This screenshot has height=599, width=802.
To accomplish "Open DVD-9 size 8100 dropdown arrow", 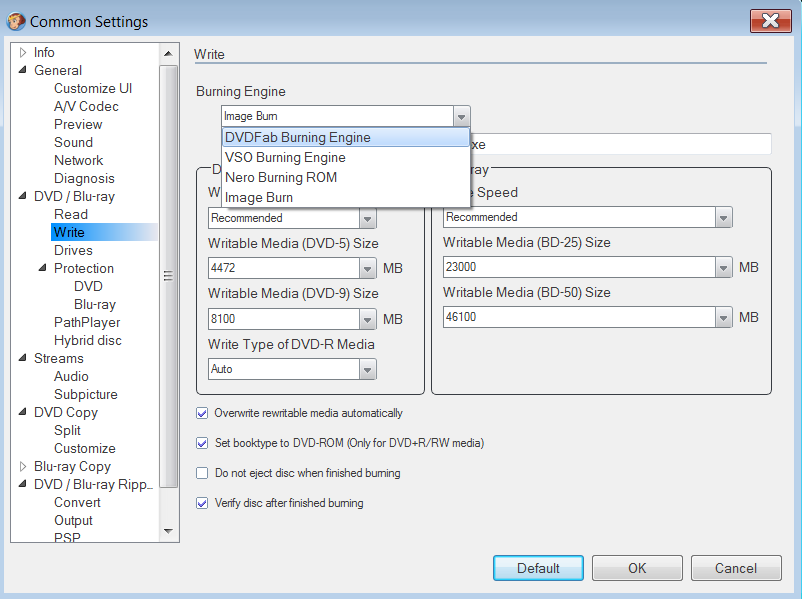I will pos(367,320).
